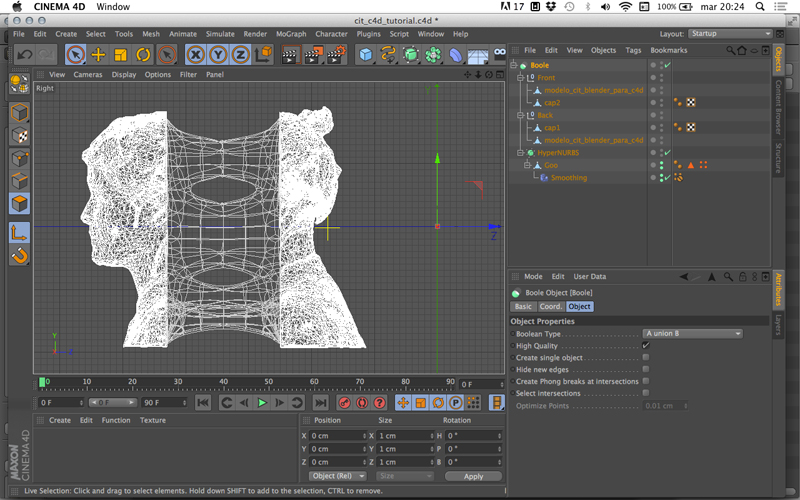Image resolution: width=800 pixels, height=500 pixels.
Task: Activate the Move tool
Action: pyautogui.click(x=98, y=55)
